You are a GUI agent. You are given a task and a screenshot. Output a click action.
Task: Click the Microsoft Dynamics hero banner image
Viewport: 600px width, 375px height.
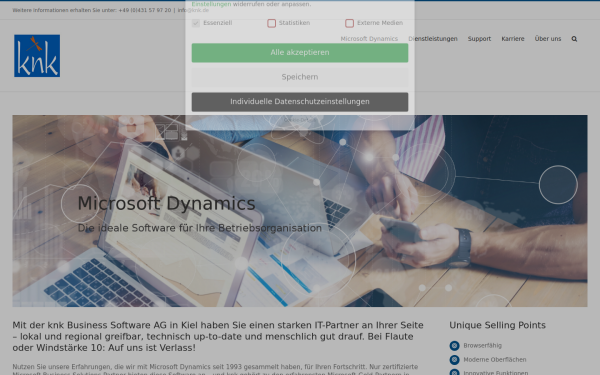click(x=300, y=211)
